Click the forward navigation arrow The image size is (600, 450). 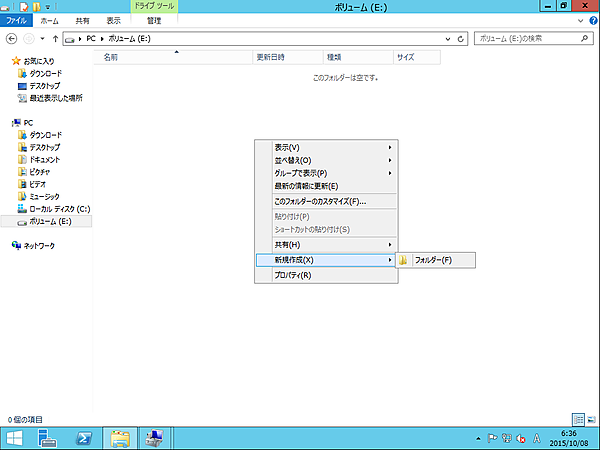coord(29,39)
